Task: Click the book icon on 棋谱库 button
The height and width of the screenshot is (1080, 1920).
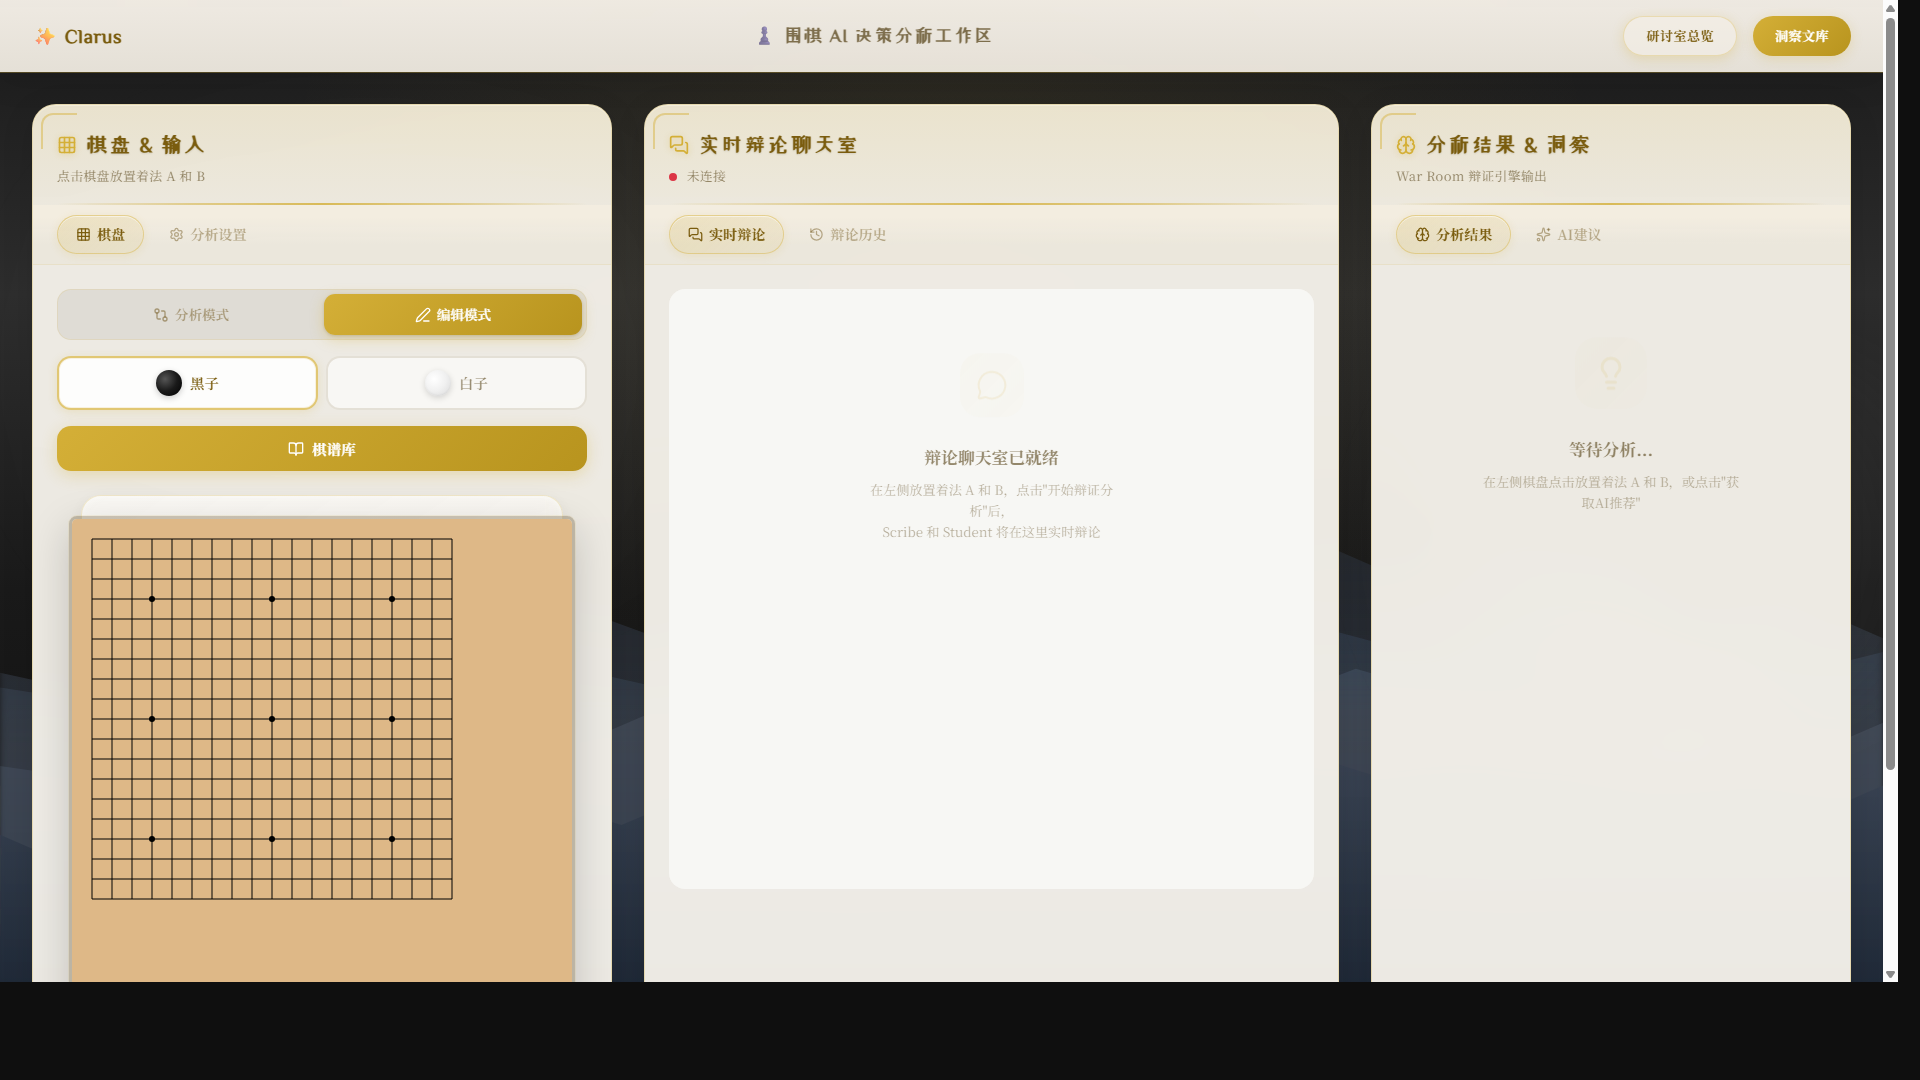Action: click(x=296, y=449)
